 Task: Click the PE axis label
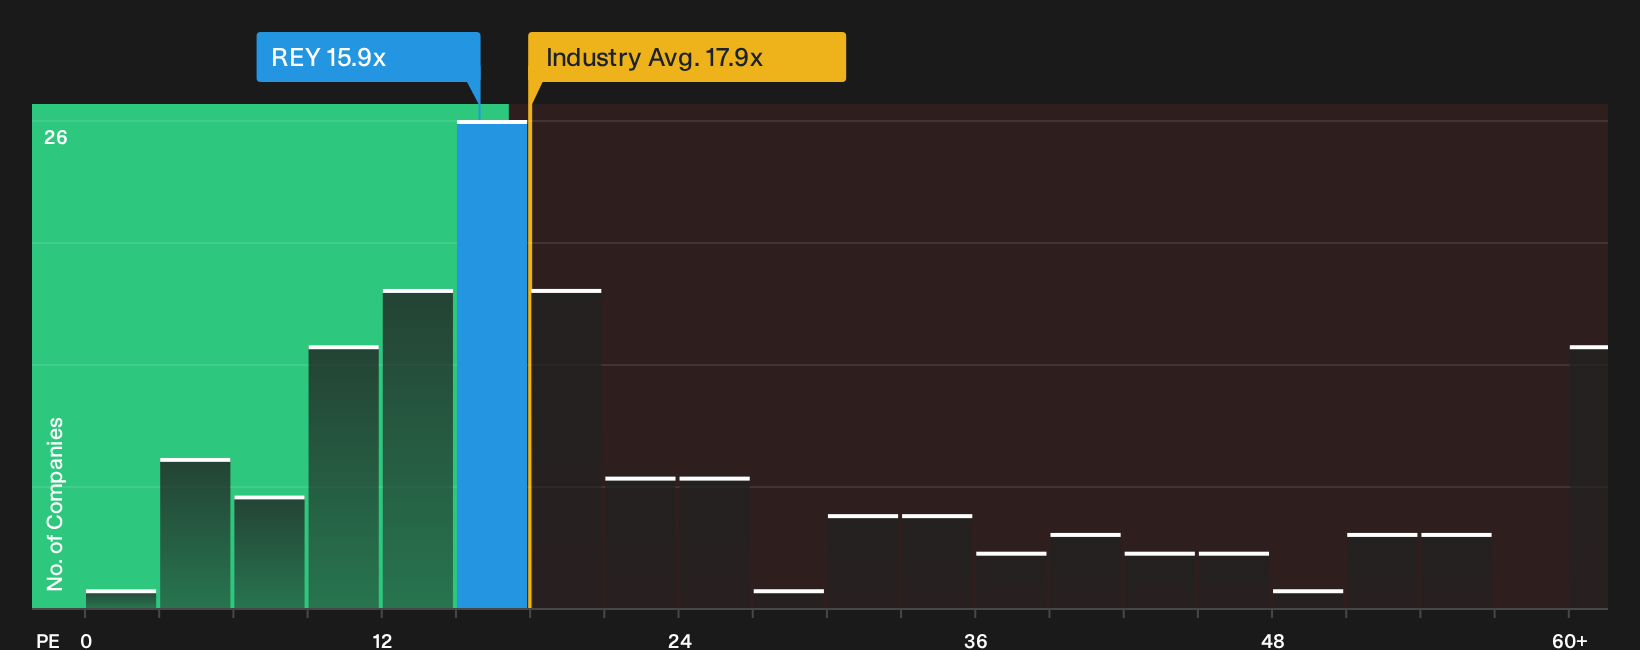click(48, 640)
